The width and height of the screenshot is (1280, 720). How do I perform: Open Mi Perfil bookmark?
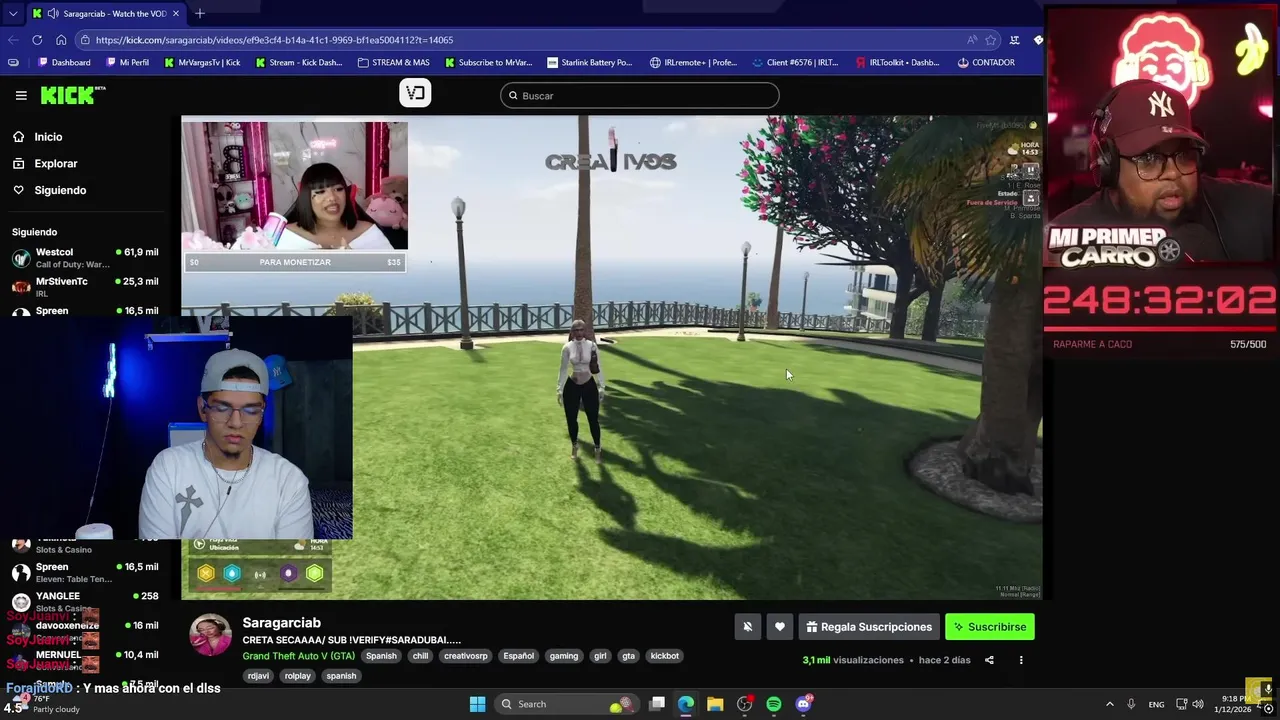(126, 62)
